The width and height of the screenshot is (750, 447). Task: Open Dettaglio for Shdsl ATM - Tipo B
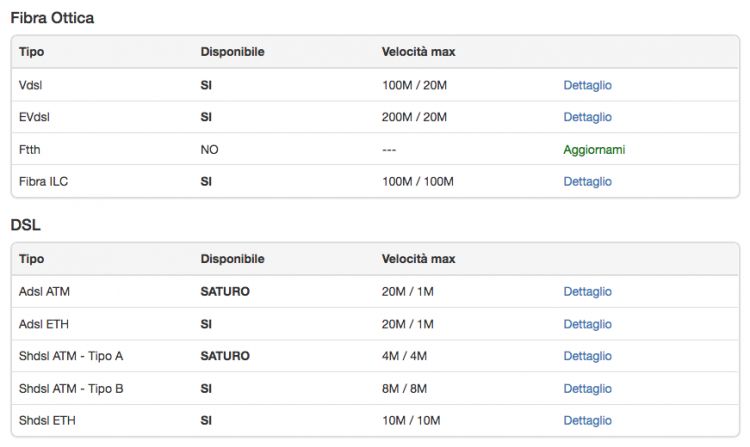pos(587,388)
